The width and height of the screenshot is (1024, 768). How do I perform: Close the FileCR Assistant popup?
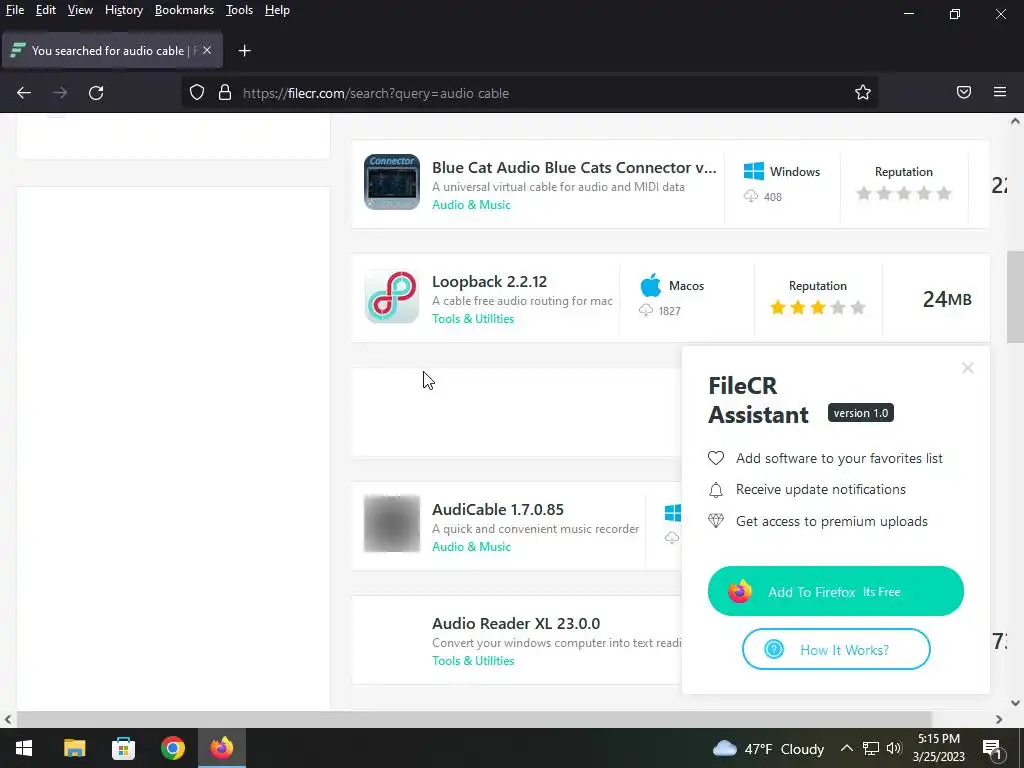pyautogui.click(x=968, y=368)
